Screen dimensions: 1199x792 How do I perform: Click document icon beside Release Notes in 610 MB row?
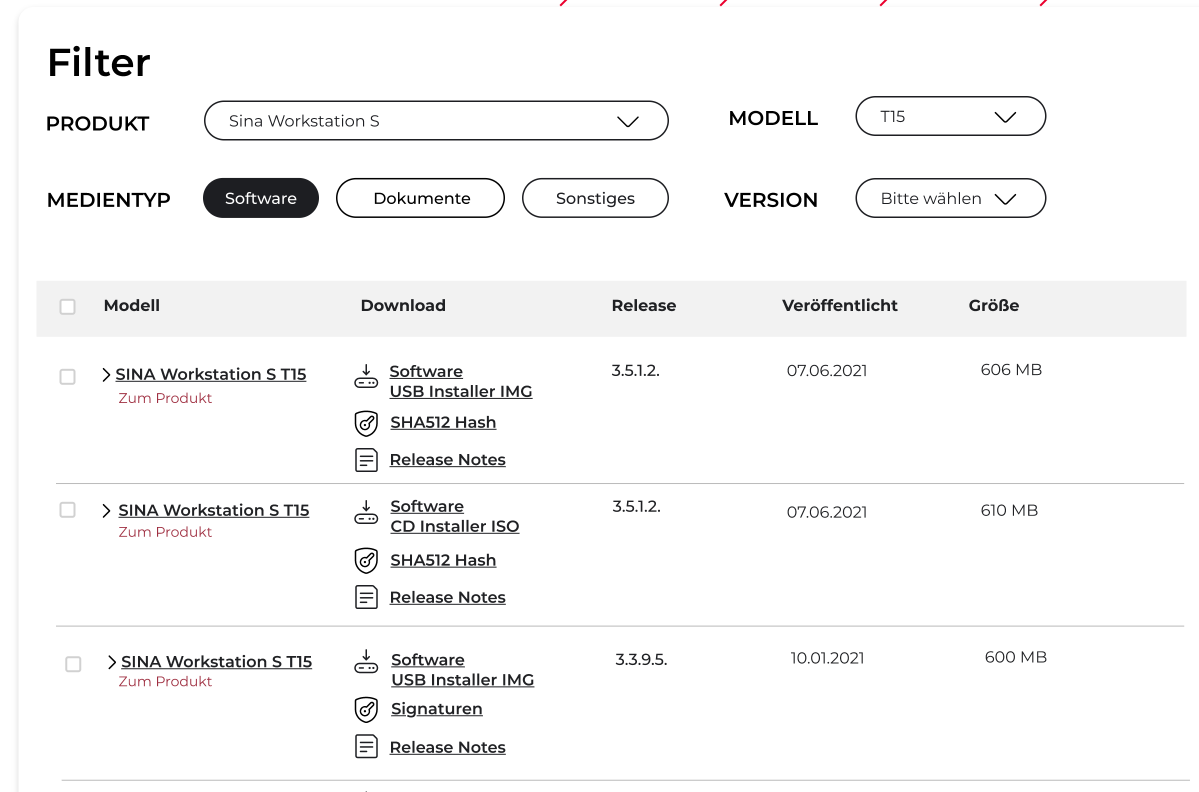(x=366, y=597)
